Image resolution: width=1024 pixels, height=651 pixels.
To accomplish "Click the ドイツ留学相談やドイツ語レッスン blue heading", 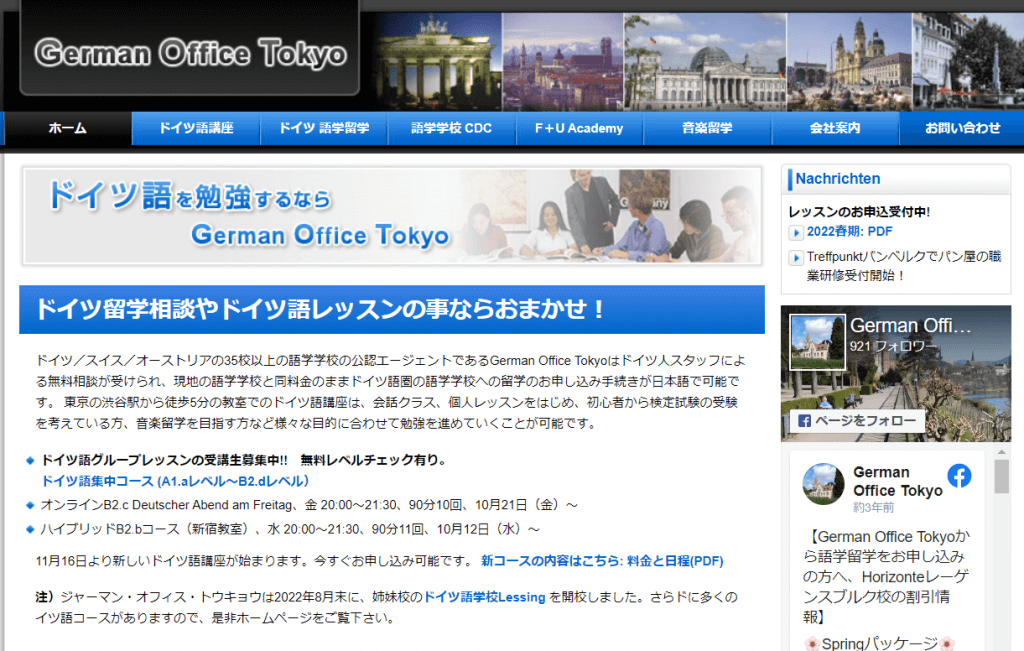I will click(x=392, y=310).
